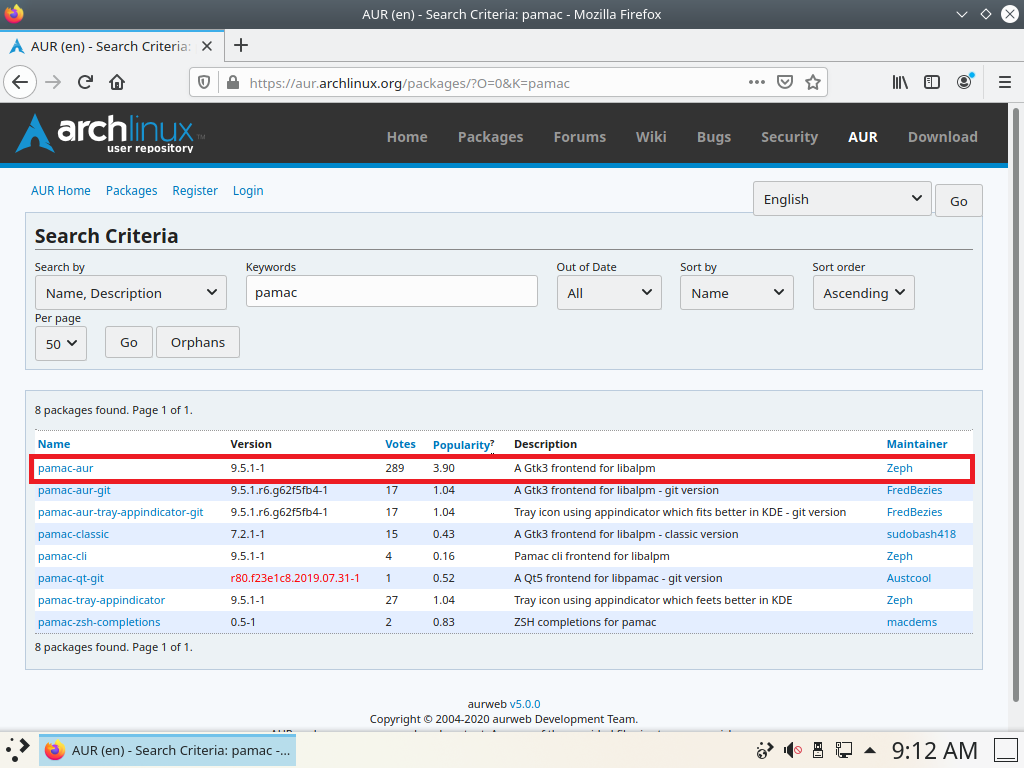Show desktop via taskbar corner button
This screenshot has height=768, width=1024.
pyautogui.click(x=1006, y=750)
